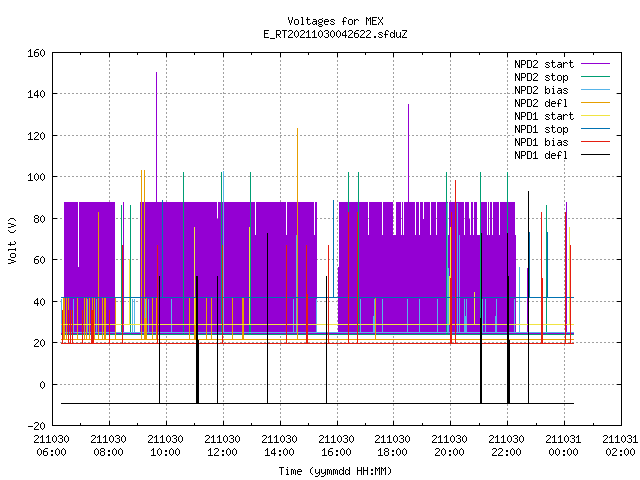Select the E_RT20211030042622.sfduZ filename subtitle
The image size is (640, 480).
click(x=335, y=34)
